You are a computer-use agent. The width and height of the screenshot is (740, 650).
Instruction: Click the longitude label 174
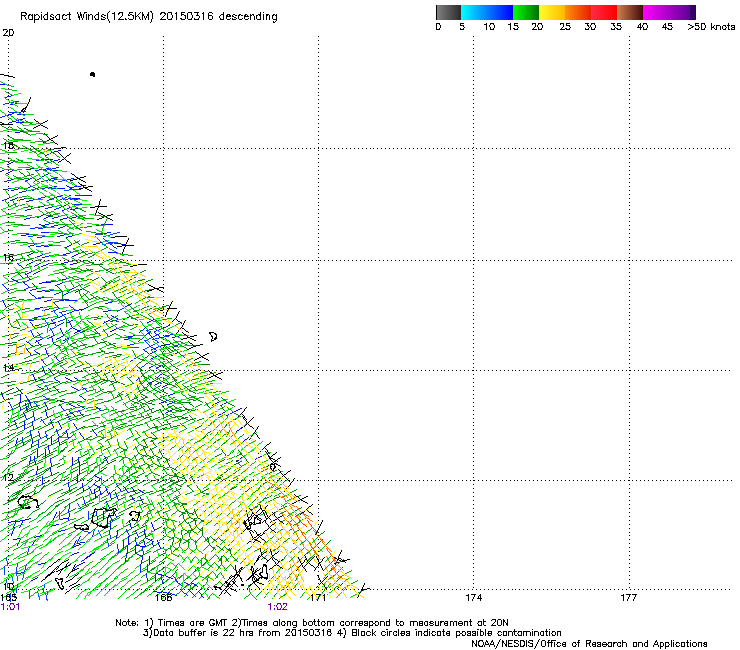[x=473, y=598]
